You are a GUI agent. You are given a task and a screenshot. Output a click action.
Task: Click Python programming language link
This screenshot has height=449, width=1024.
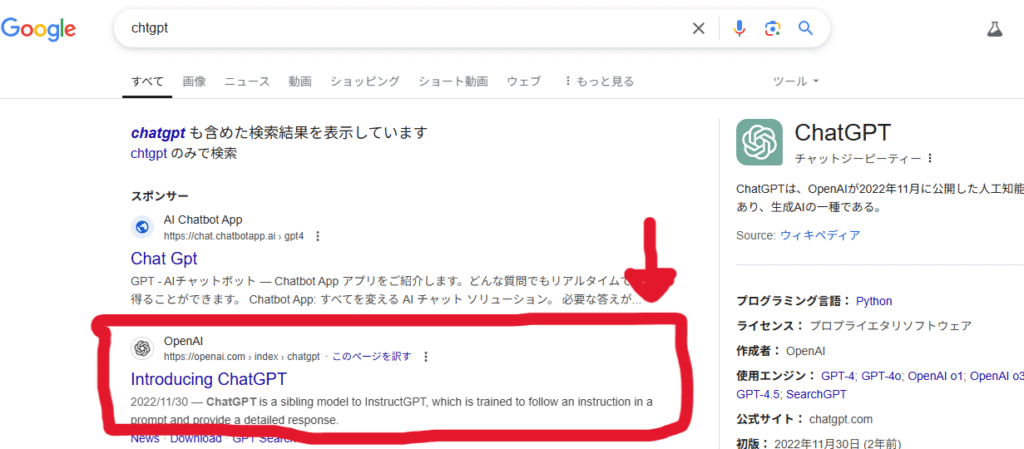[x=874, y=302]
